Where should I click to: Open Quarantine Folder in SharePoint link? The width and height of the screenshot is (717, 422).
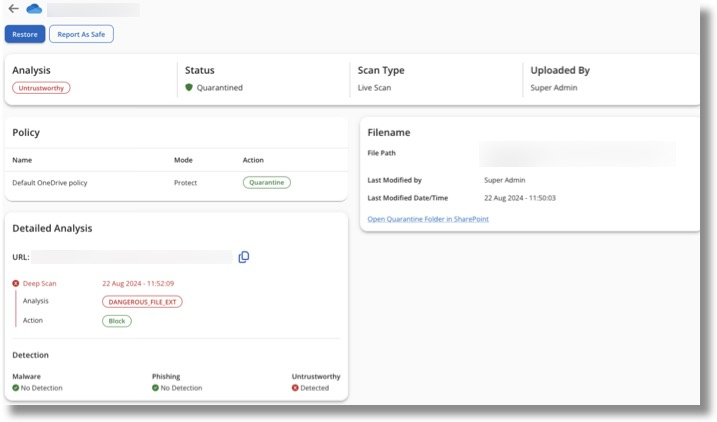point(428,219)
